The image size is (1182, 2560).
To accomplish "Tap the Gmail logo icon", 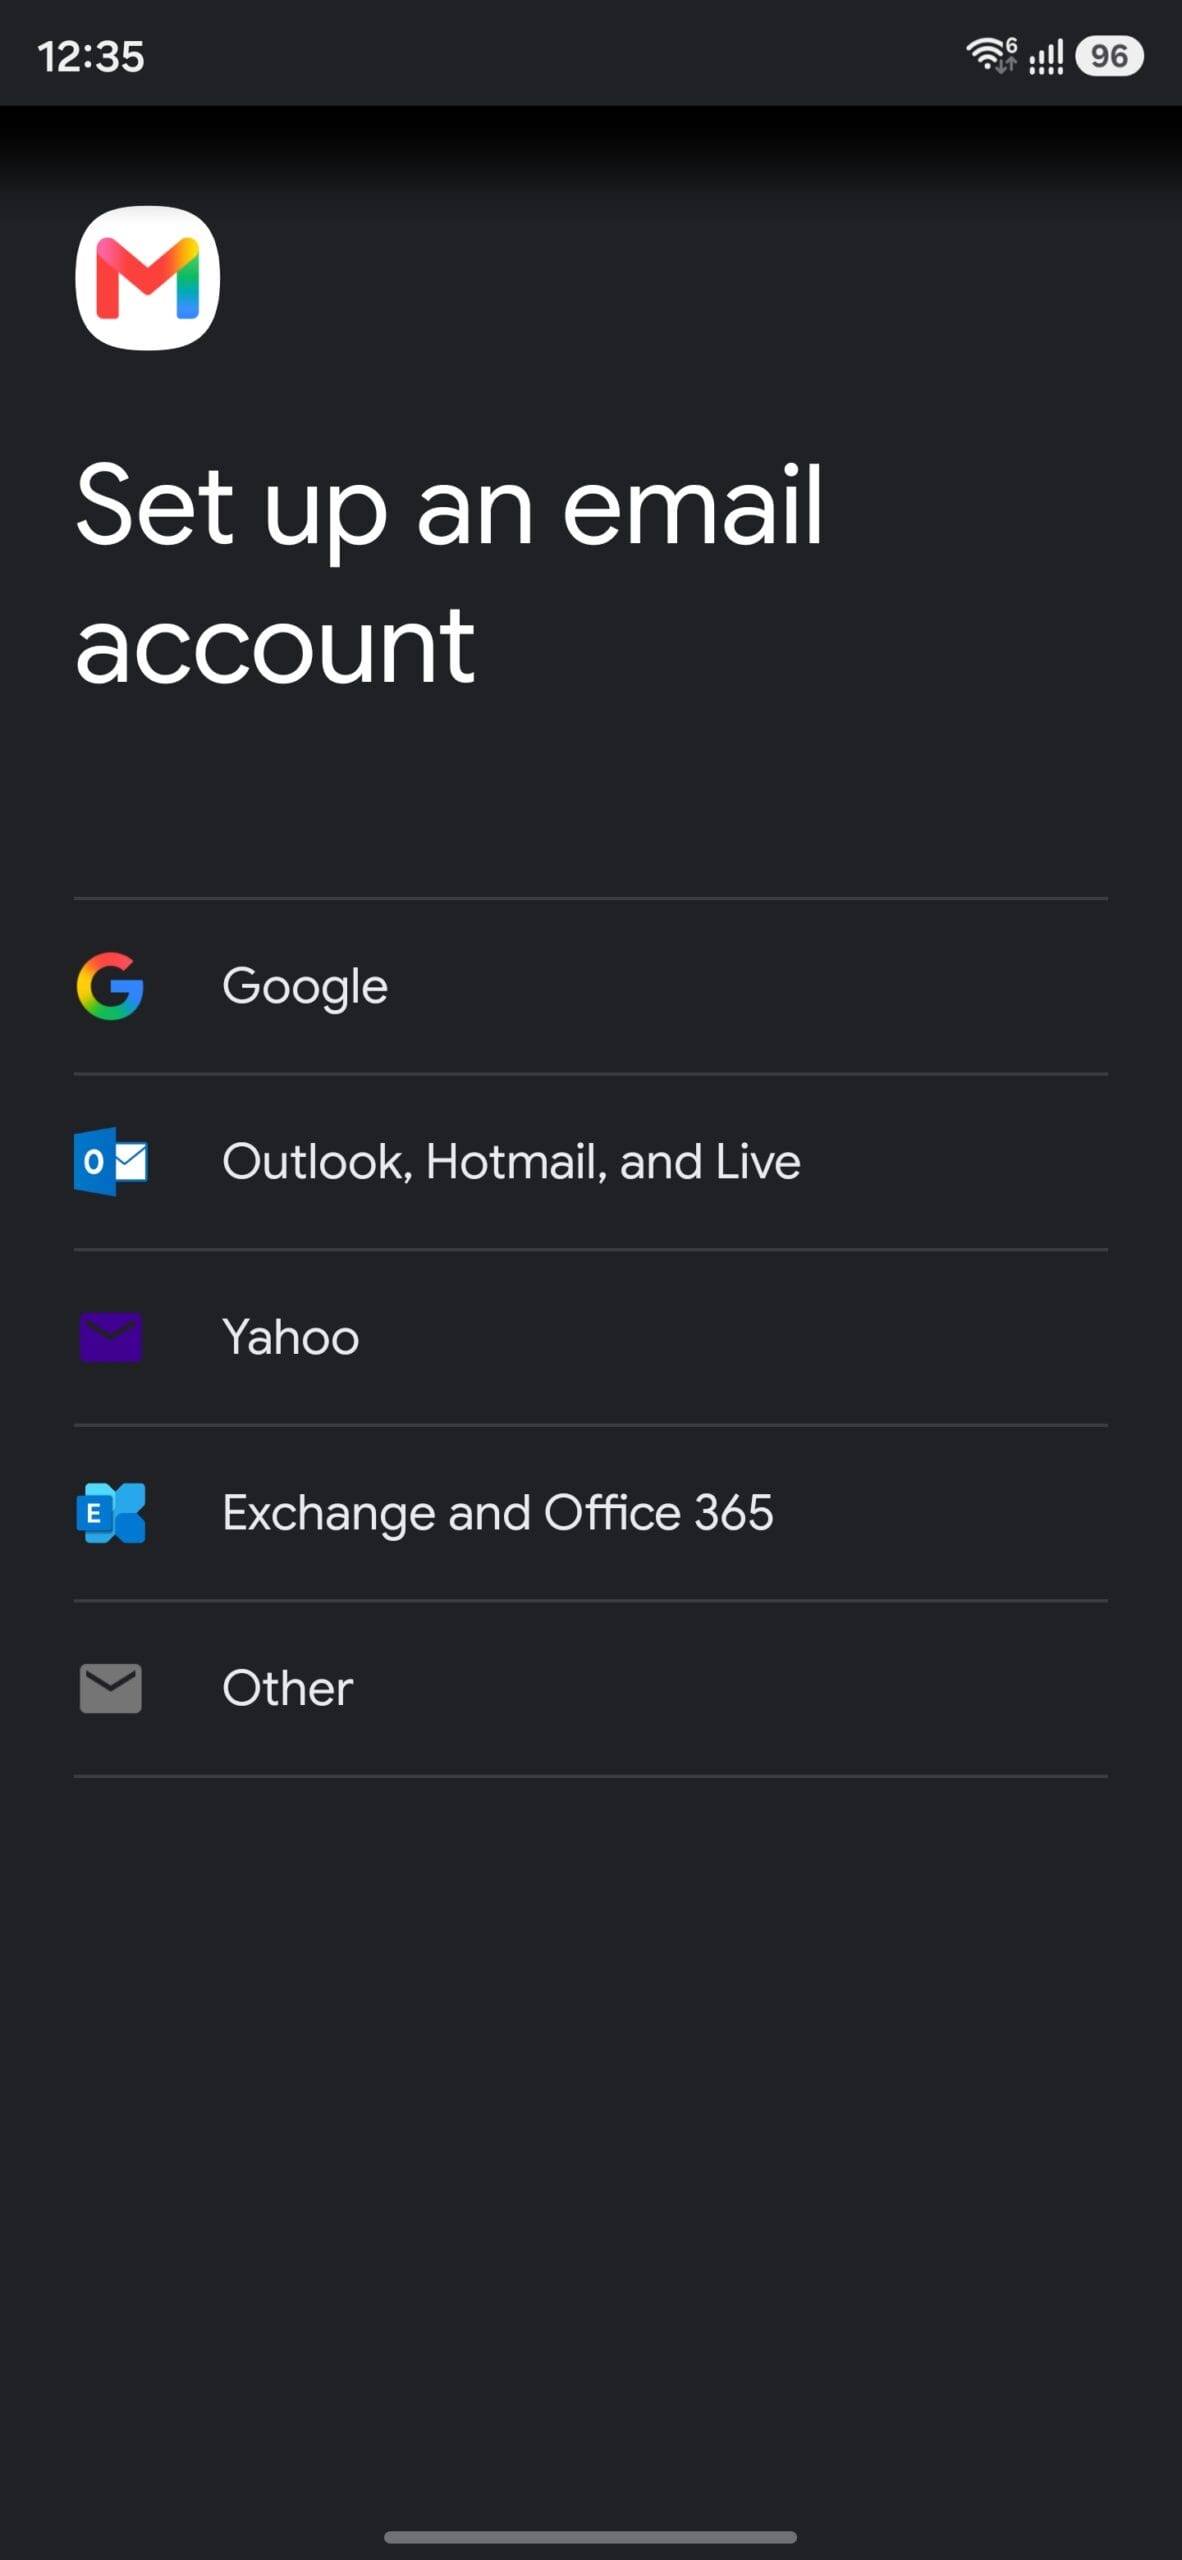I will point(147,278).
